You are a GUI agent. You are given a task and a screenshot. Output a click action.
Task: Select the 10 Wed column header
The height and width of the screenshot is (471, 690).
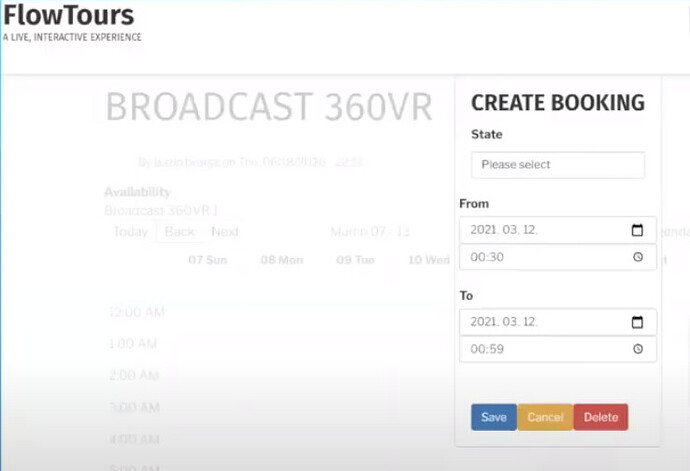(x=429, y=260)
